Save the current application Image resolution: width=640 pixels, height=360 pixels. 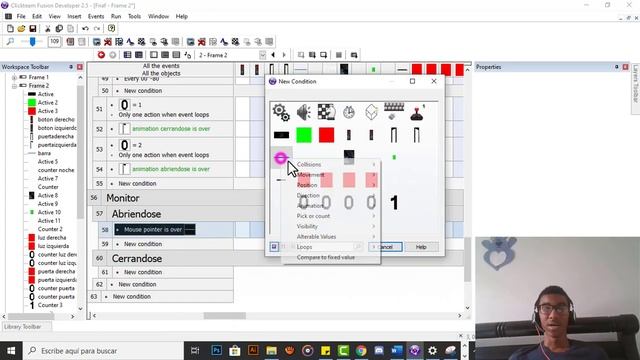pyautogui.click(x=33, y=29)
